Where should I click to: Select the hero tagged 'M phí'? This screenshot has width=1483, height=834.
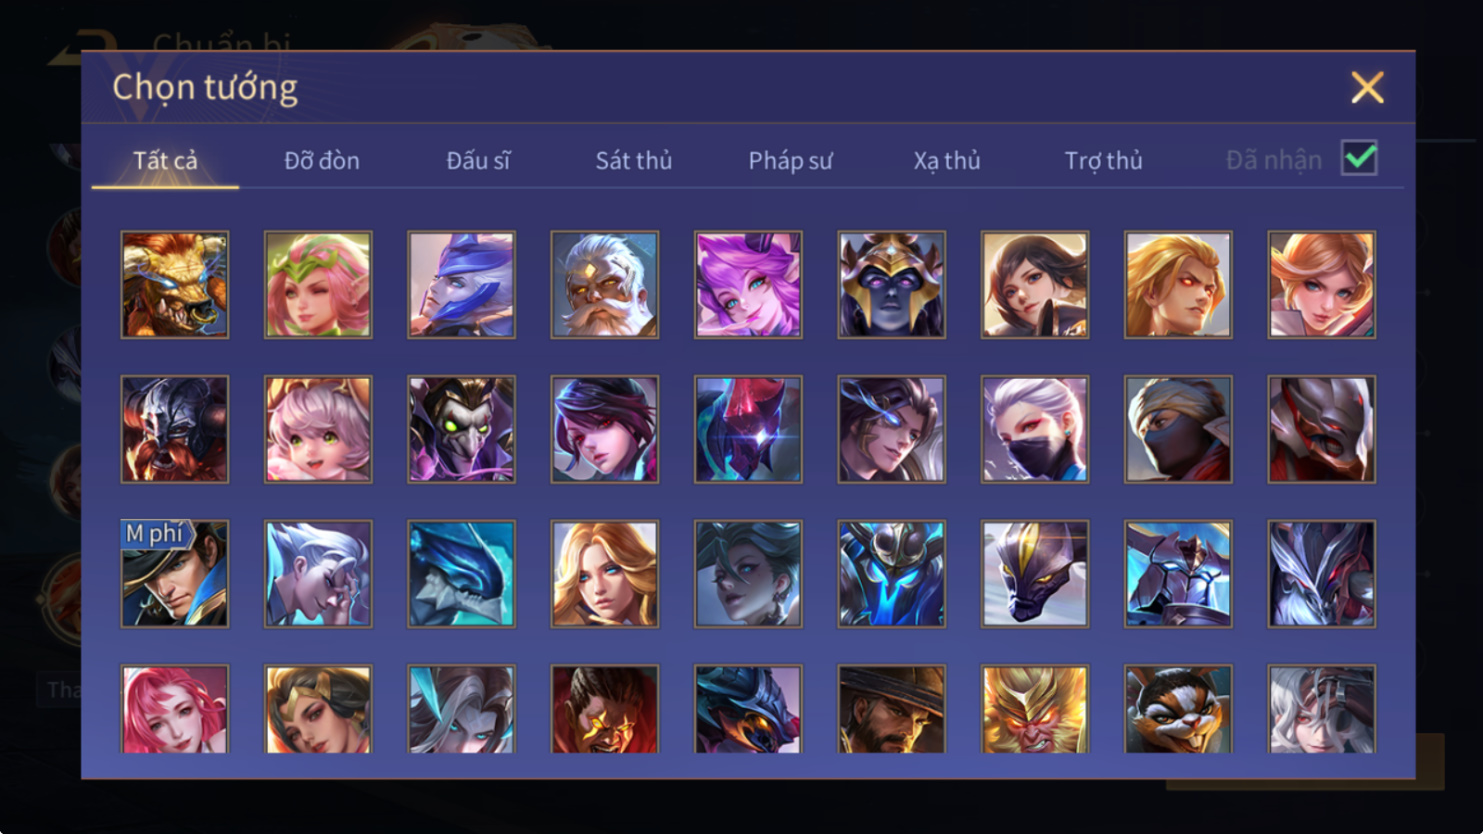coord(175,574)
